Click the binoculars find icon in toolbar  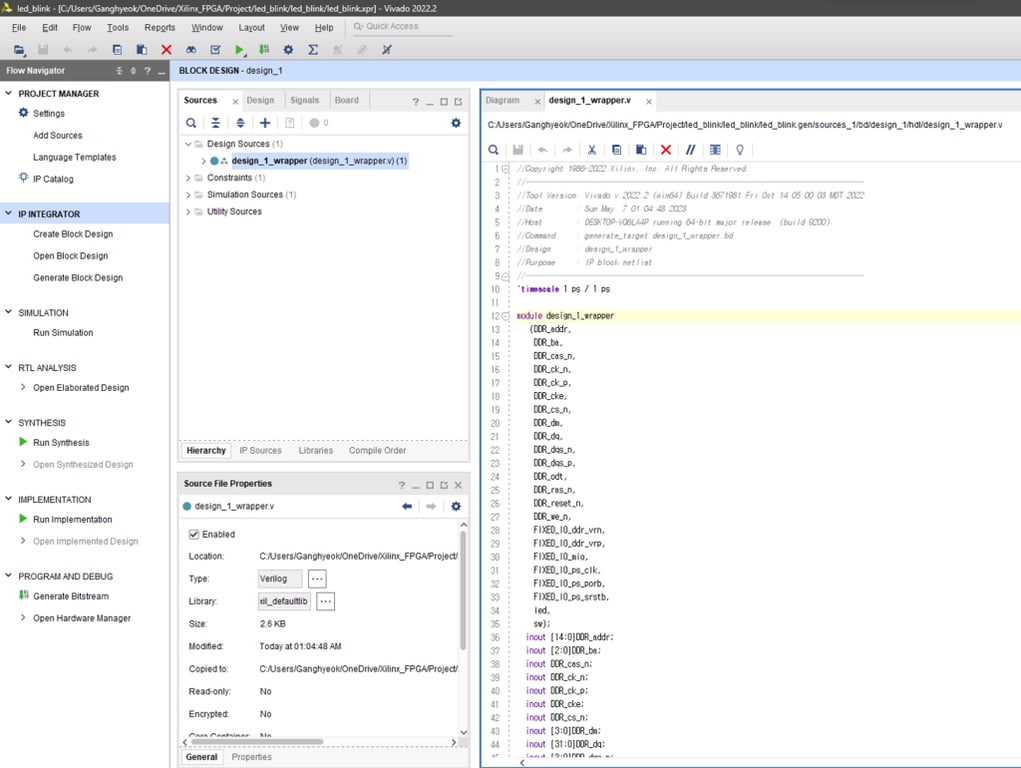click(x=191, y=50)
